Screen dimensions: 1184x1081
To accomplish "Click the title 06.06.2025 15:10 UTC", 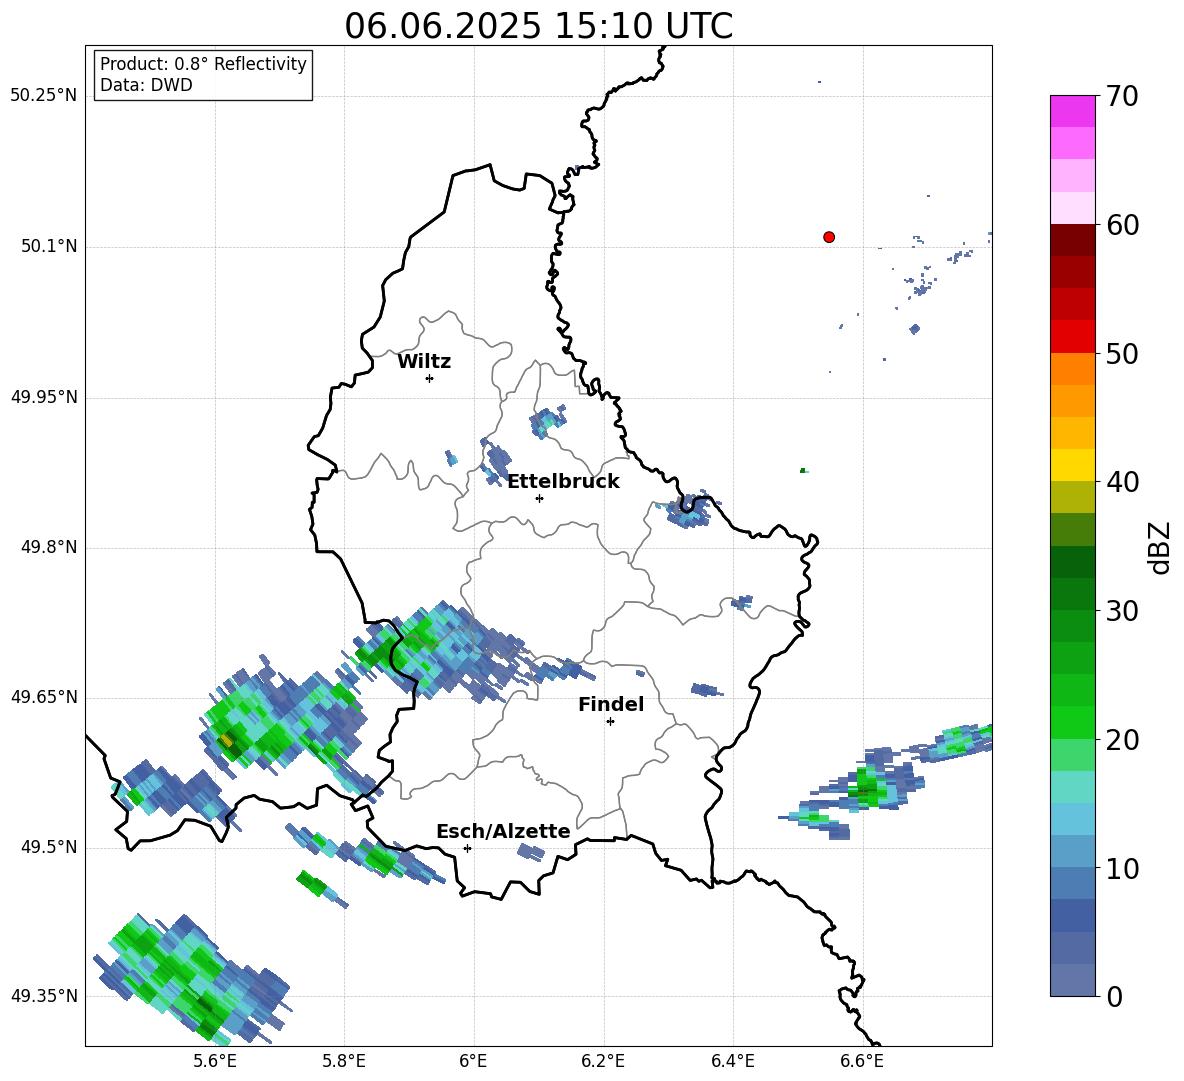I will coord(538,26).
